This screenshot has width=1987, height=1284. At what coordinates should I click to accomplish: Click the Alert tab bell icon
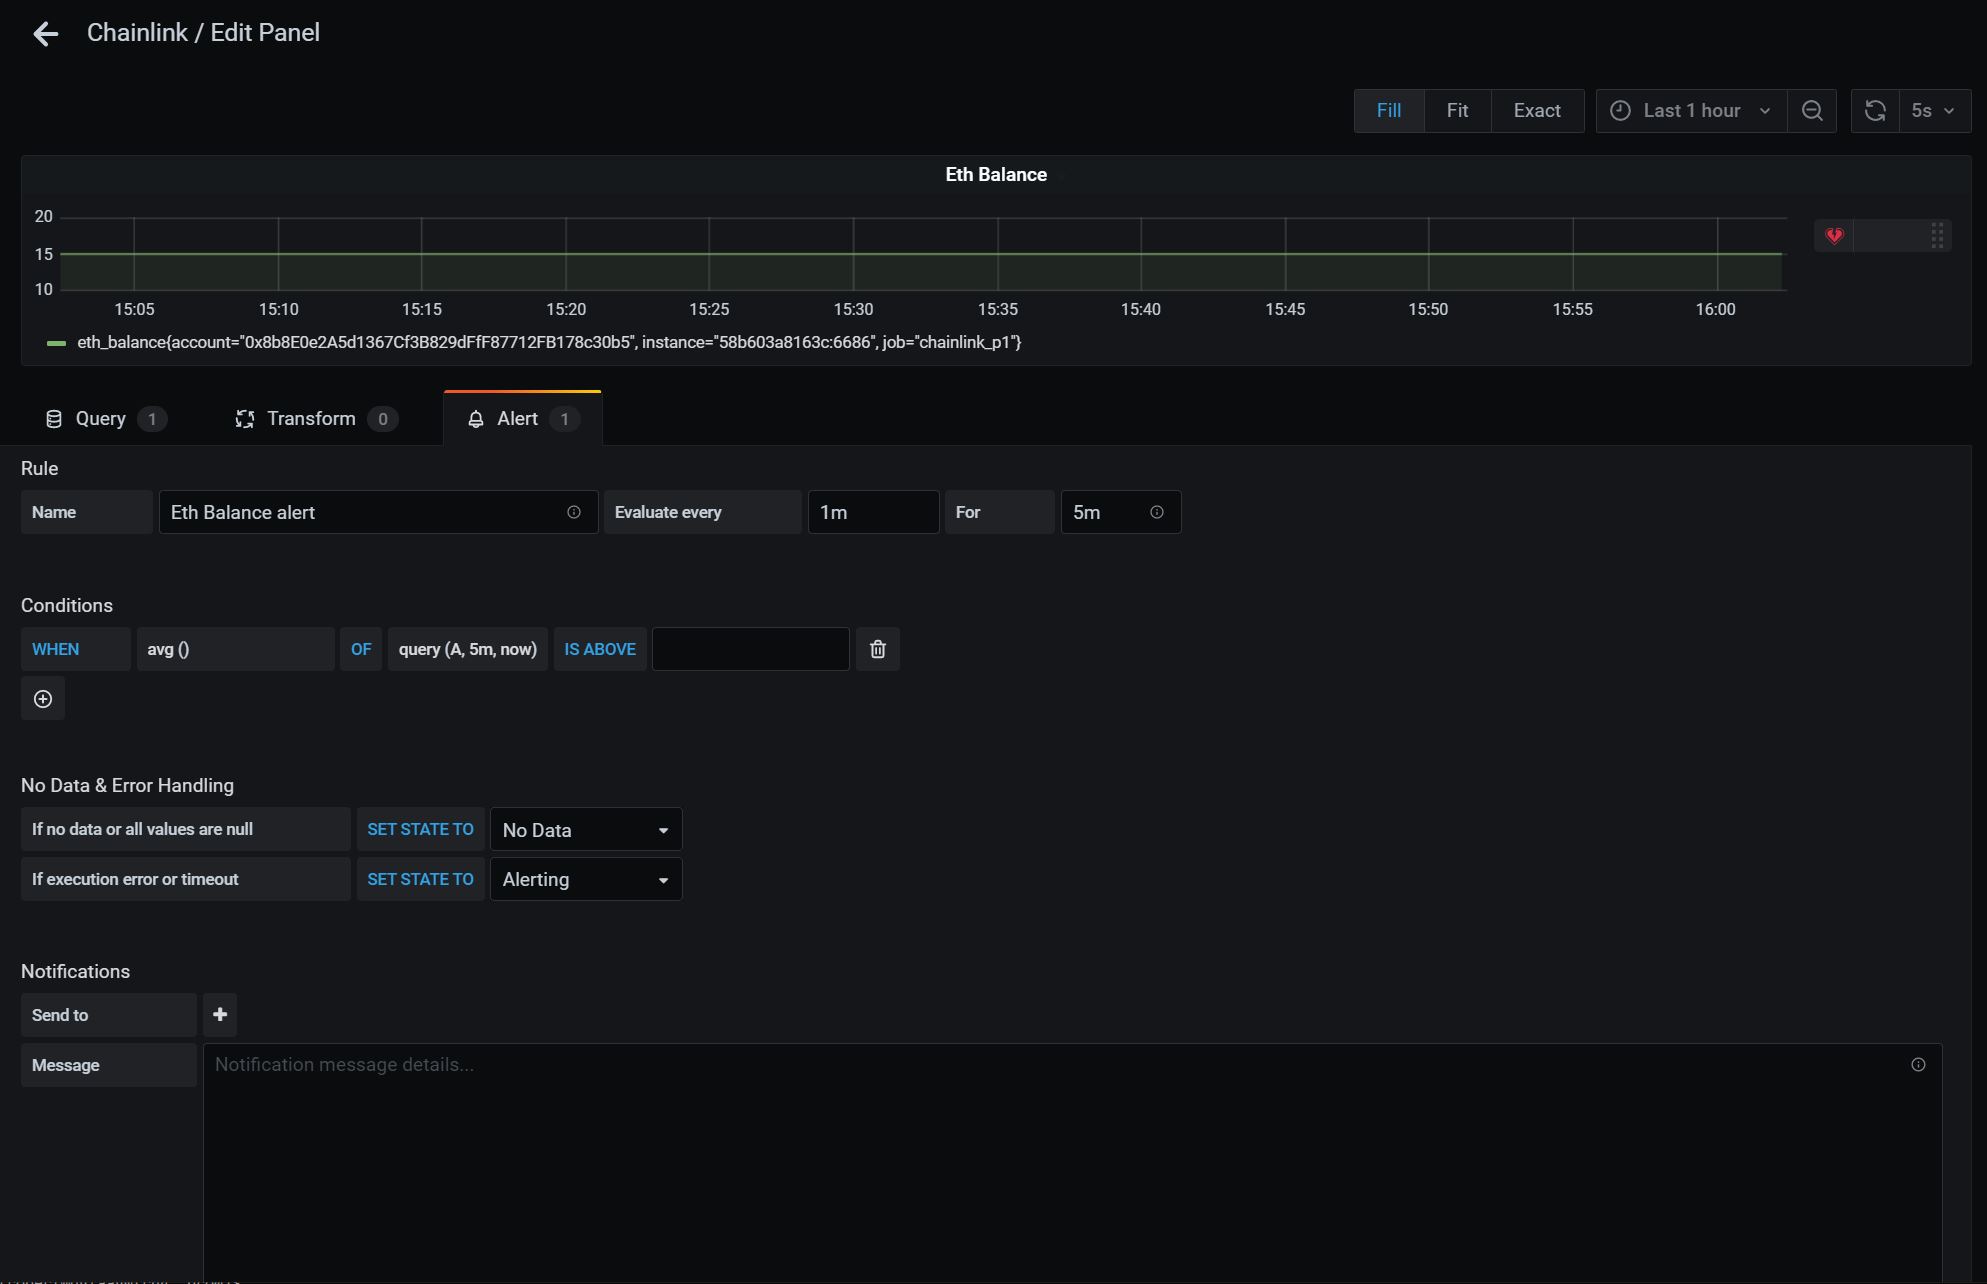[476, 419]
